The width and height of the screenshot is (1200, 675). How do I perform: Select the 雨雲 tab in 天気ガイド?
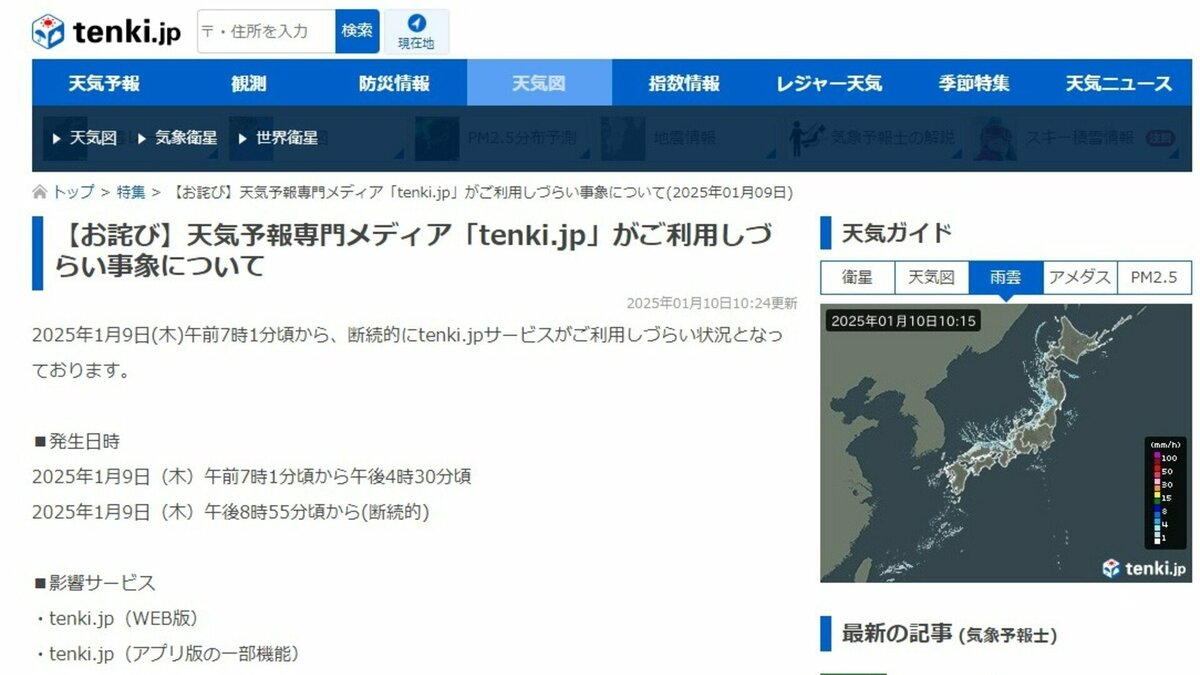(x=1005, y=278)
